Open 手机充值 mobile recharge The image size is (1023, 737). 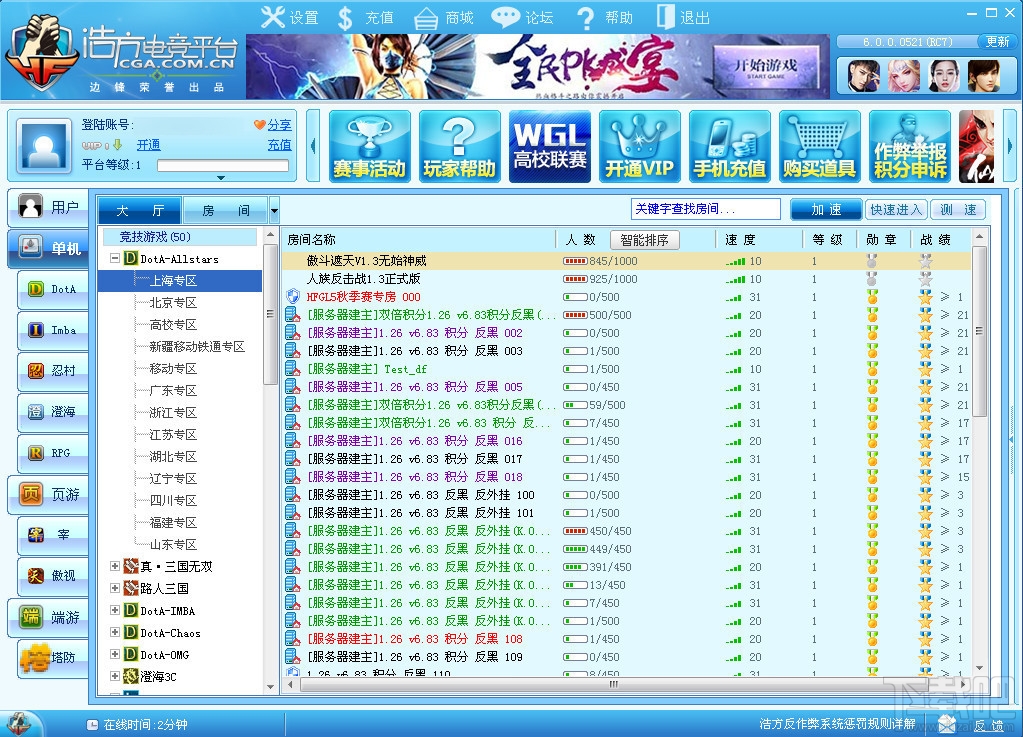tap(729, 146)
